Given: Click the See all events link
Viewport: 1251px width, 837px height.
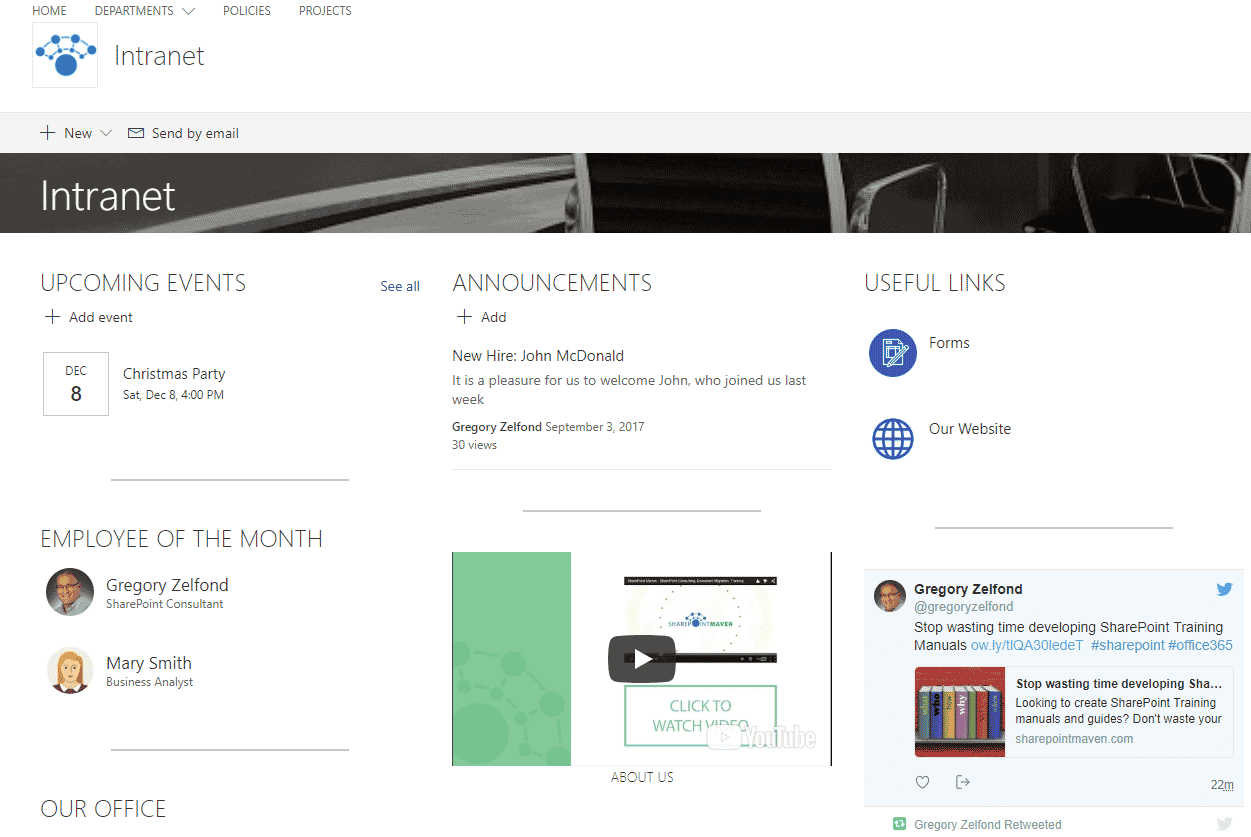Looking at the screenshot, I should (x=399, y=286).
